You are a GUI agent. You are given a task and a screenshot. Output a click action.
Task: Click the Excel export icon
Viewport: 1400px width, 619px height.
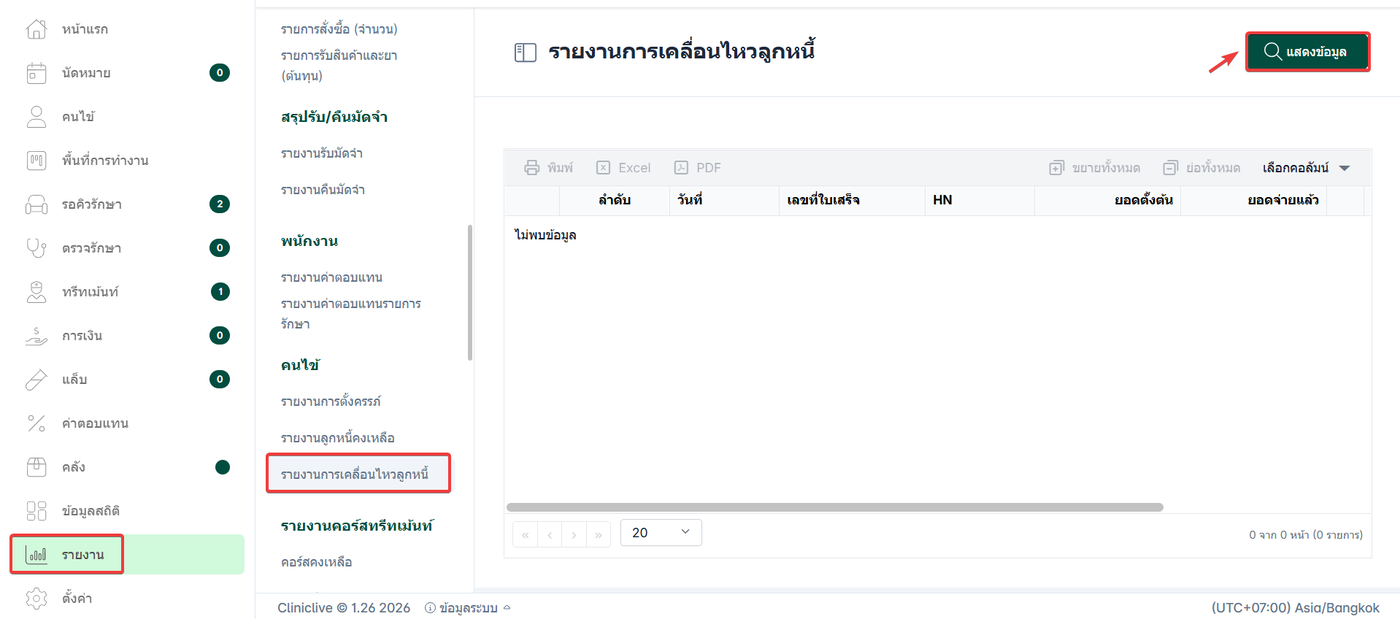pyautogui.click(x=603, y=168)
